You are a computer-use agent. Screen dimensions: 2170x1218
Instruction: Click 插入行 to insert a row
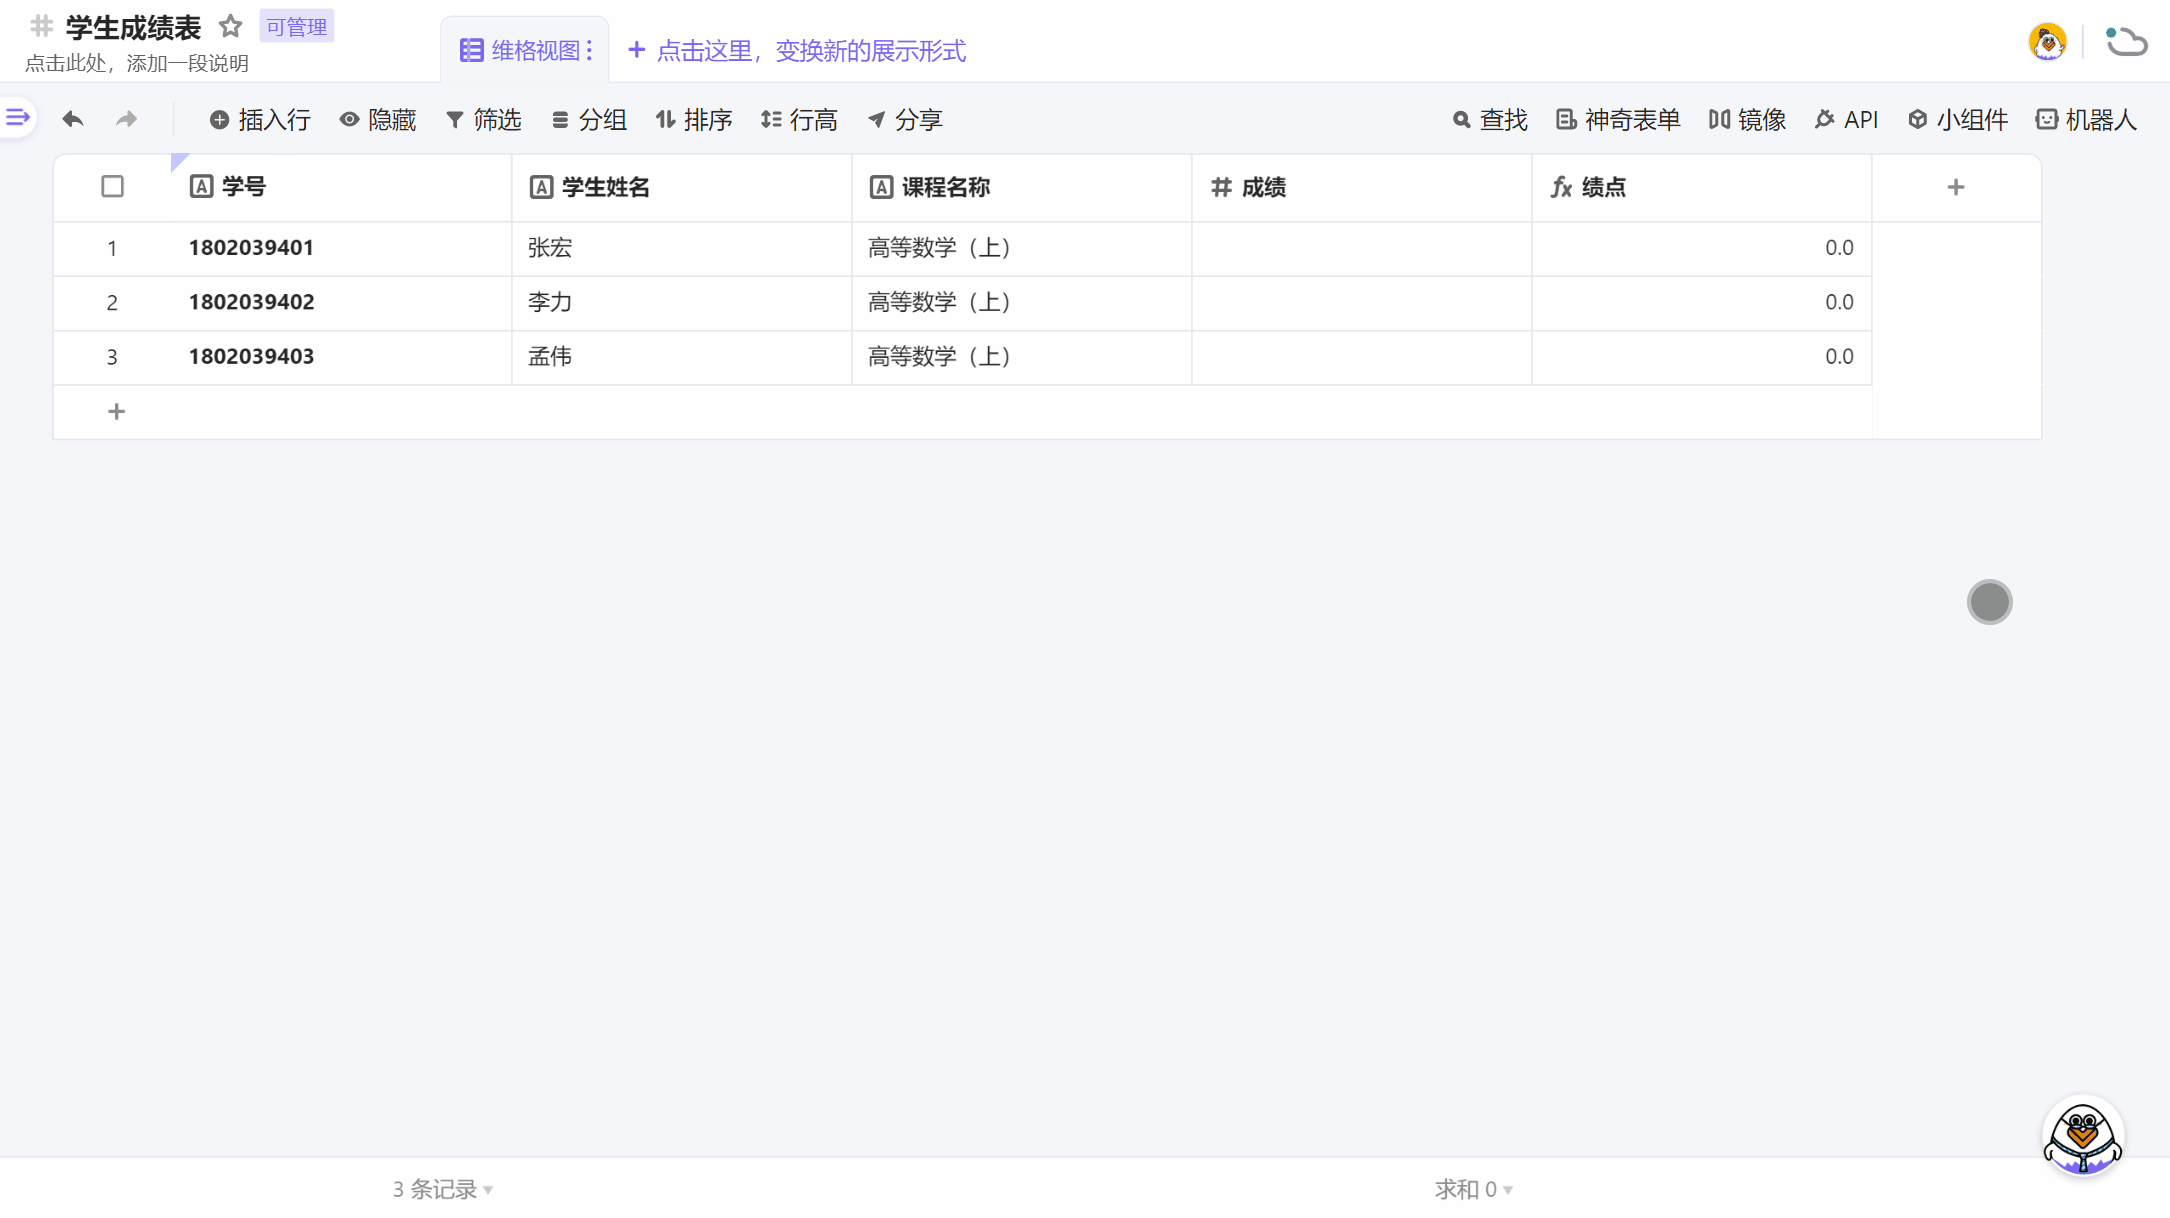tap(259, 119)
